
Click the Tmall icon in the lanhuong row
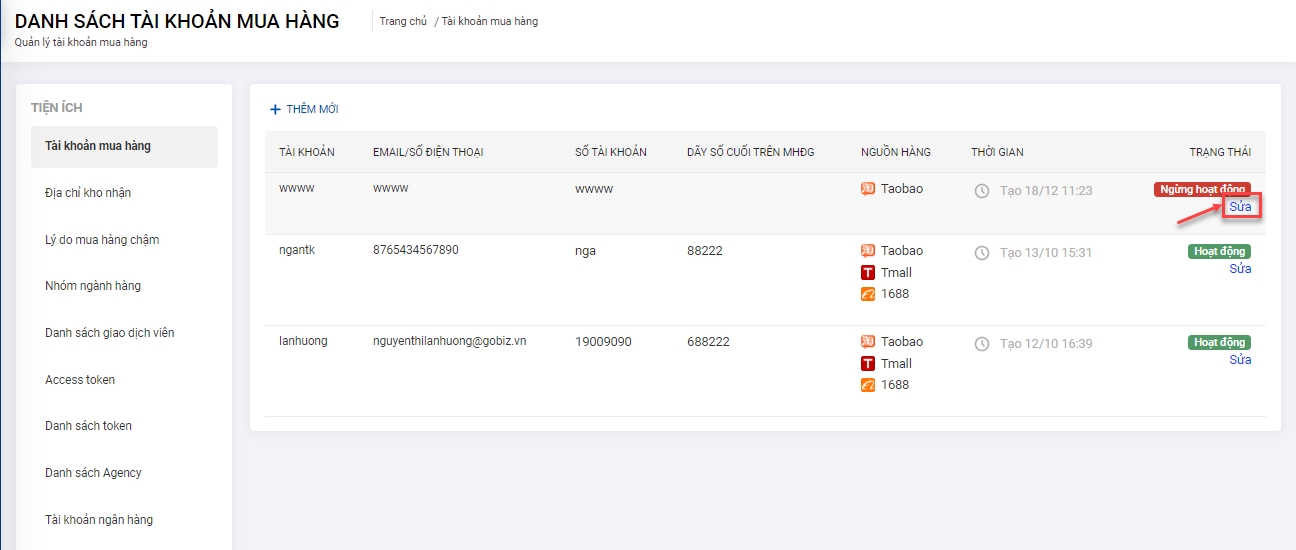tap(868, 363)
